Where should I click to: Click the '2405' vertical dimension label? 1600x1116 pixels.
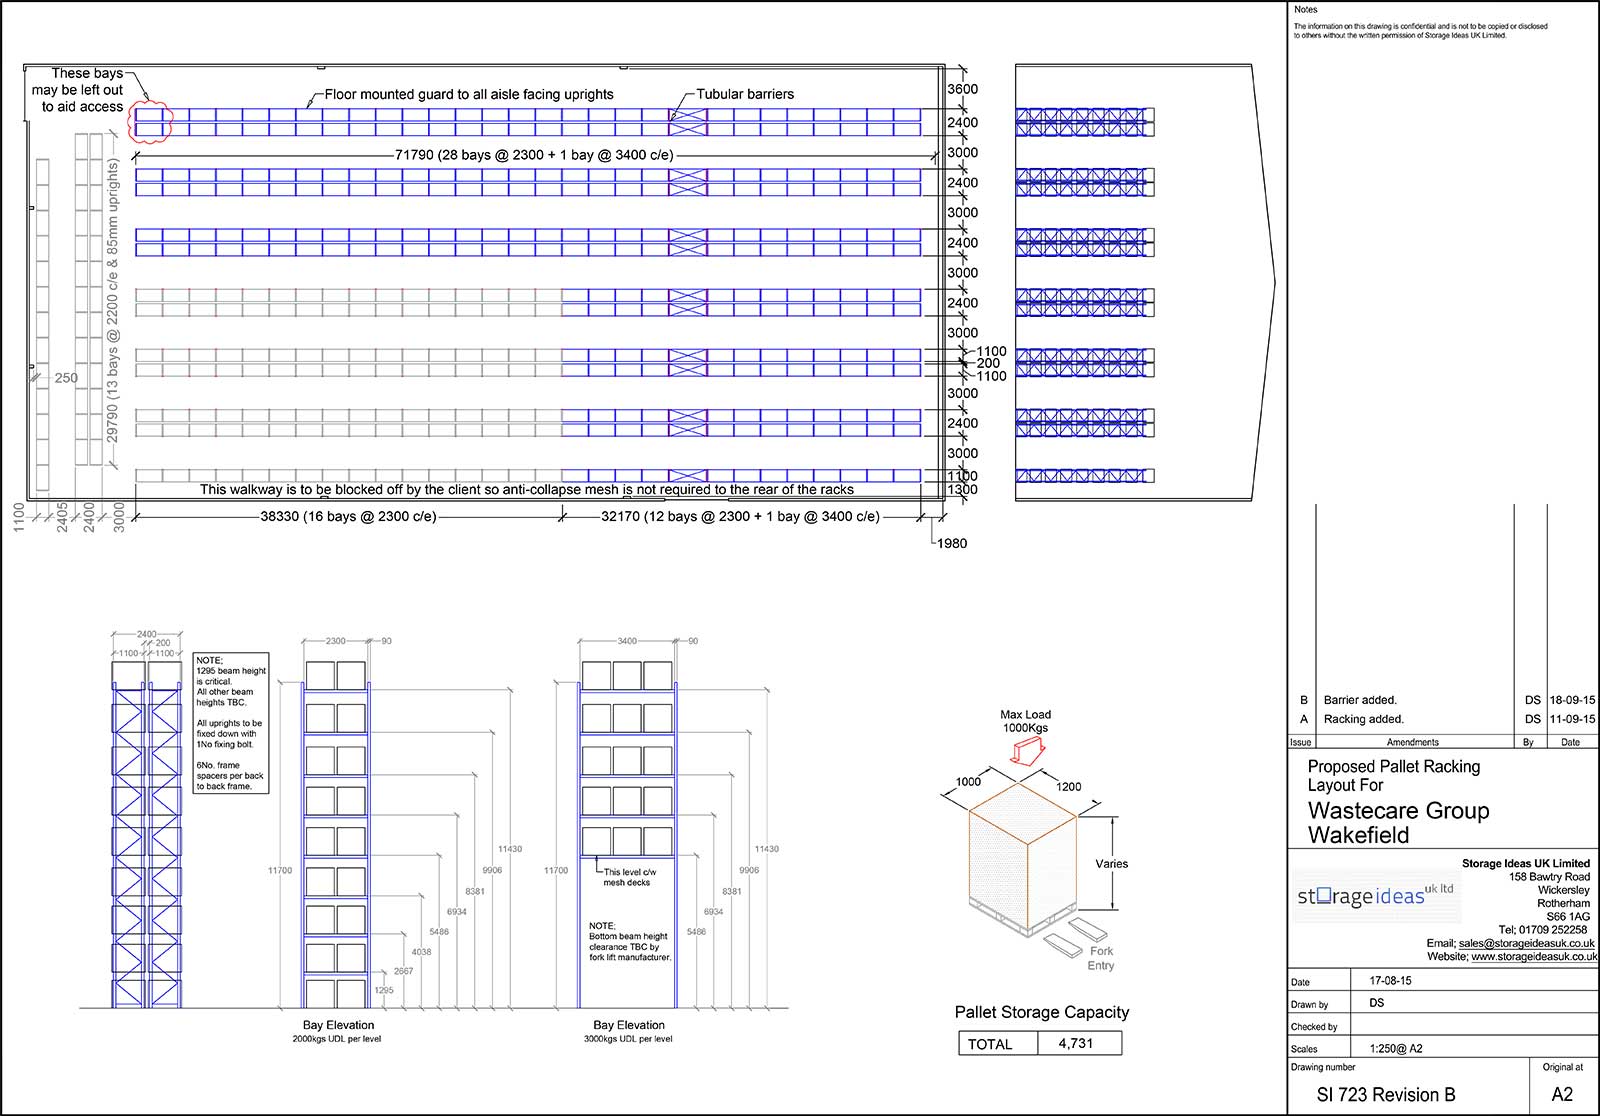[x=62, y=517]
